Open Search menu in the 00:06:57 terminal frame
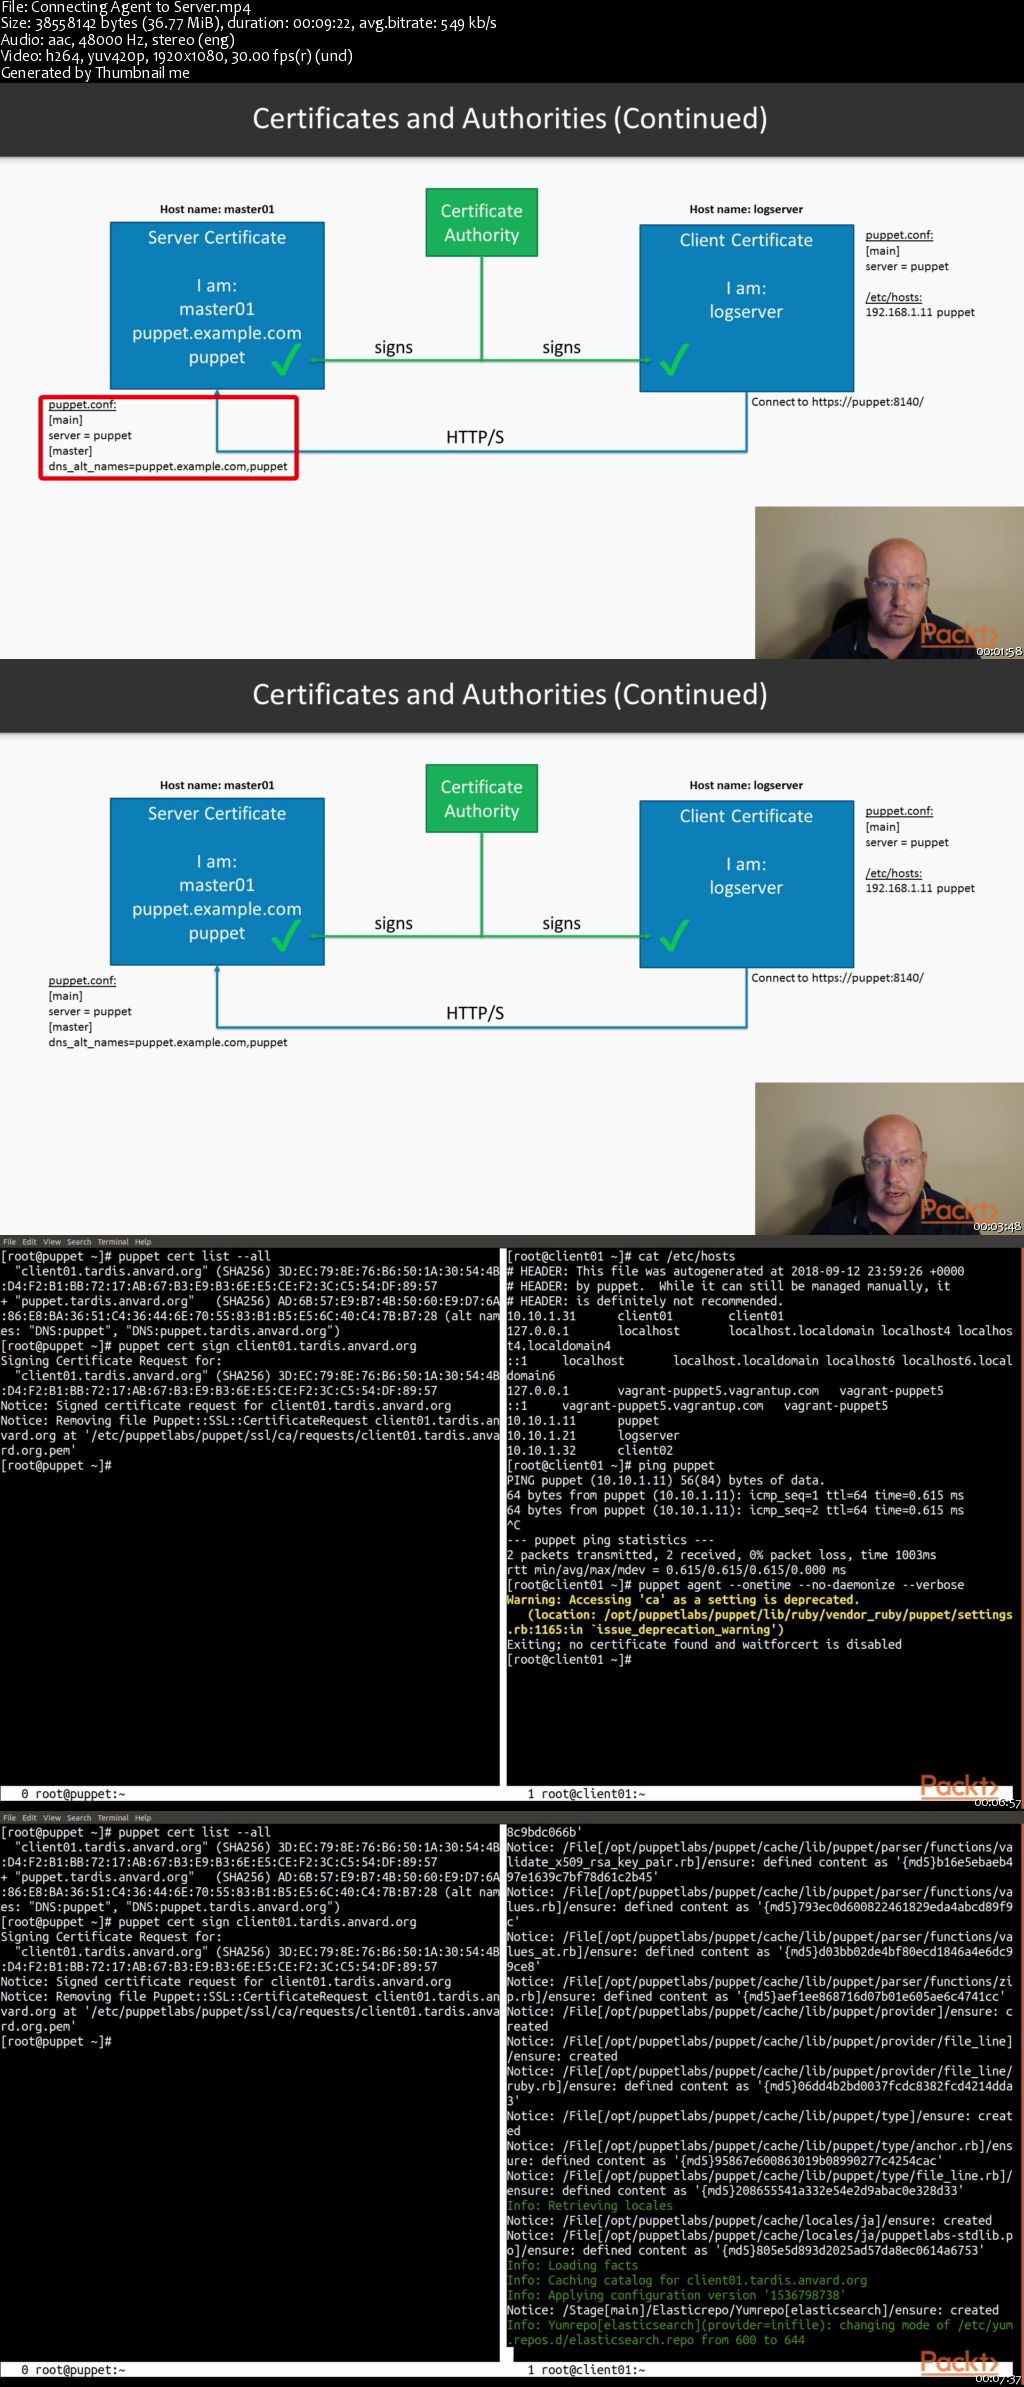The image size is (1024, 2387). pos(79,1242)
